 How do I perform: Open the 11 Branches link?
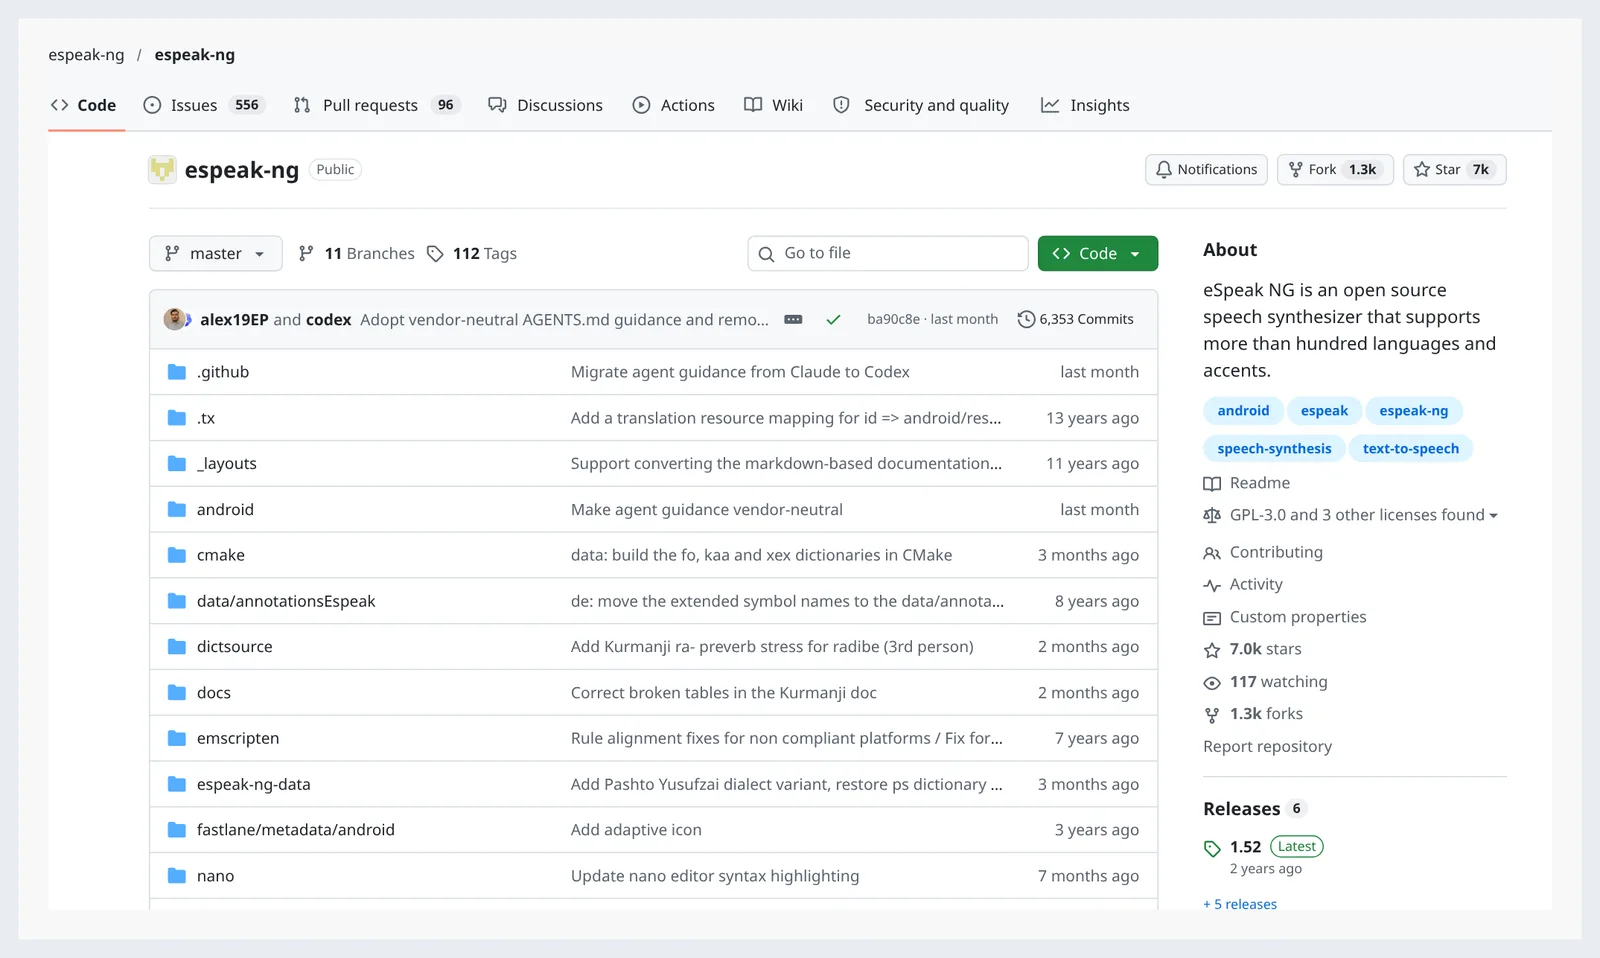click(x=357, y=254)
